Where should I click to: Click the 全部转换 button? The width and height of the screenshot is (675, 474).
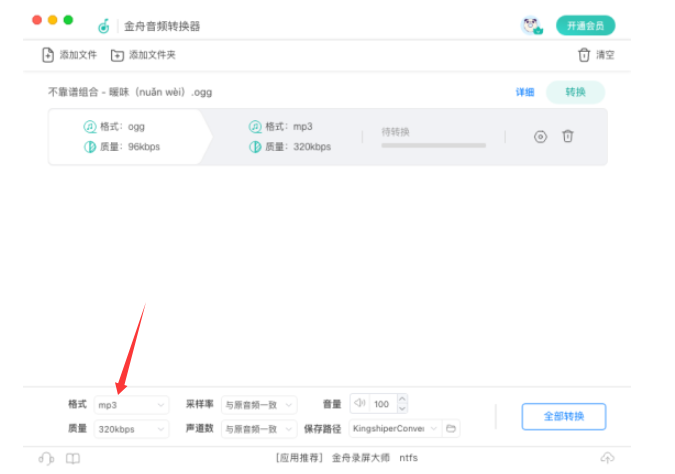coord(564,416)
